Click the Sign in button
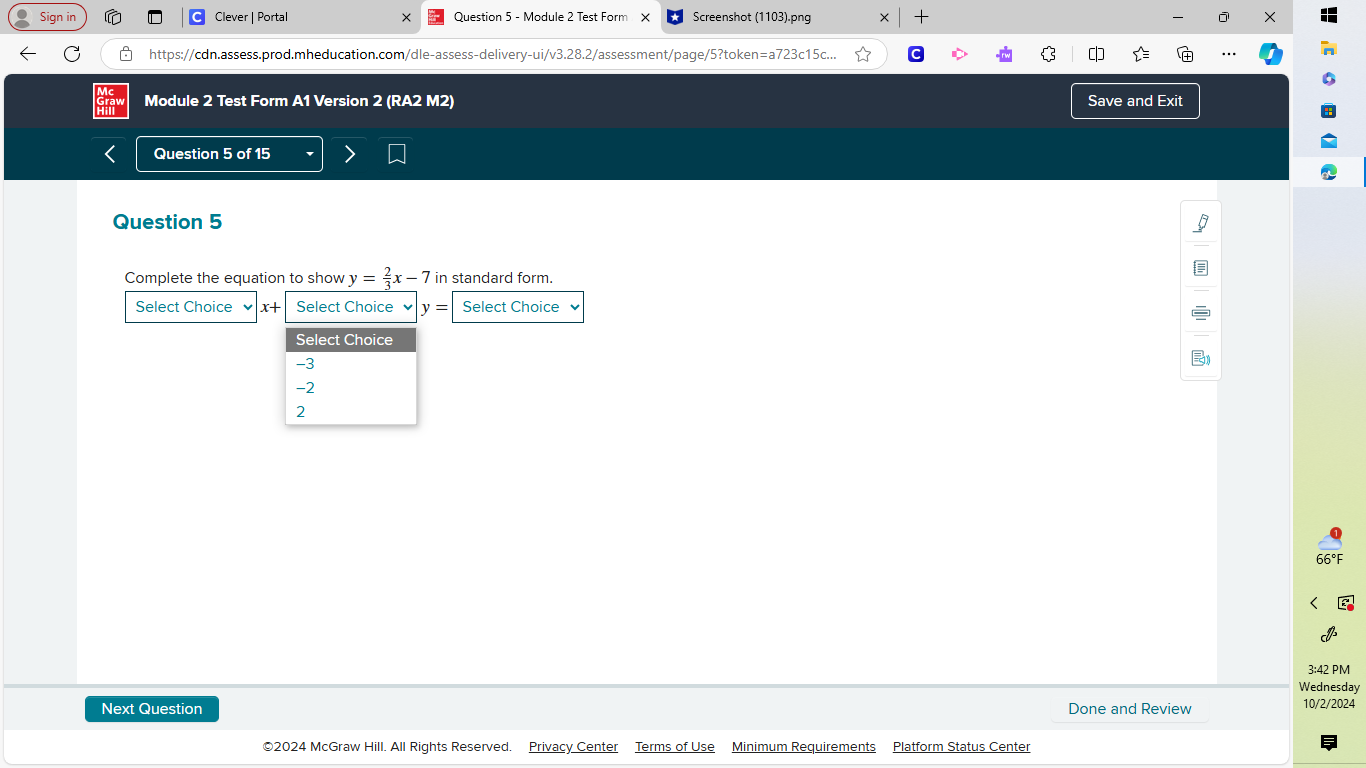Image resolution: width=1366 pixels, height=768 pixels. coord(47,17)
